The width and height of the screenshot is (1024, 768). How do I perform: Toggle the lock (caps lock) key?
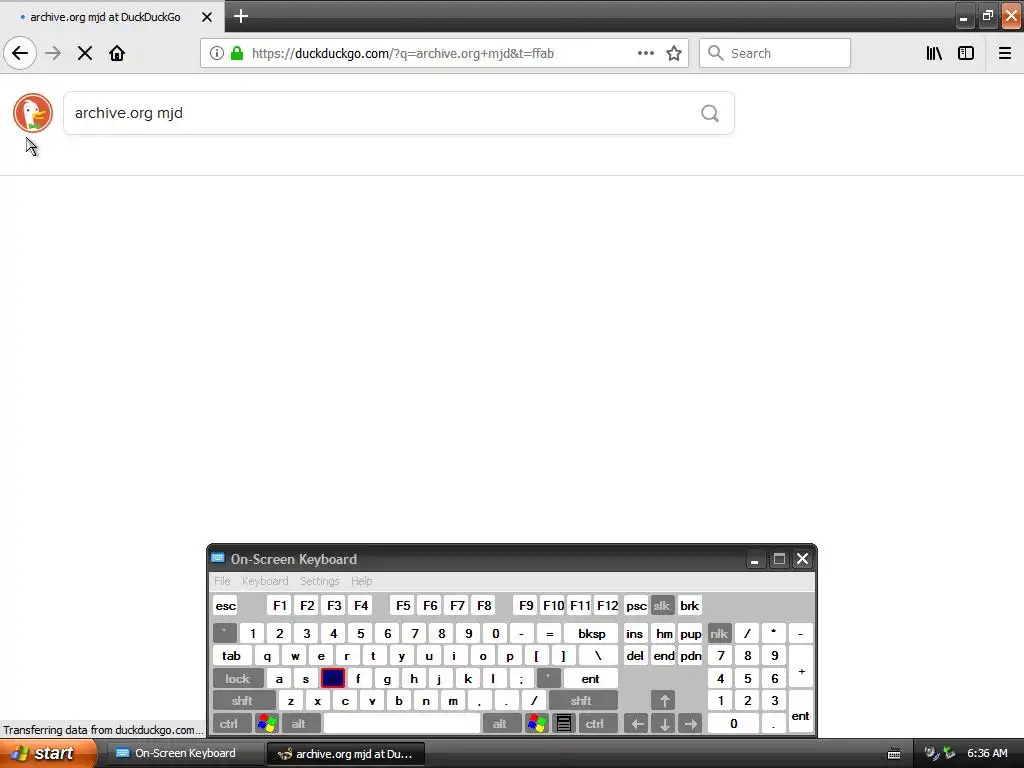(238, 679)
